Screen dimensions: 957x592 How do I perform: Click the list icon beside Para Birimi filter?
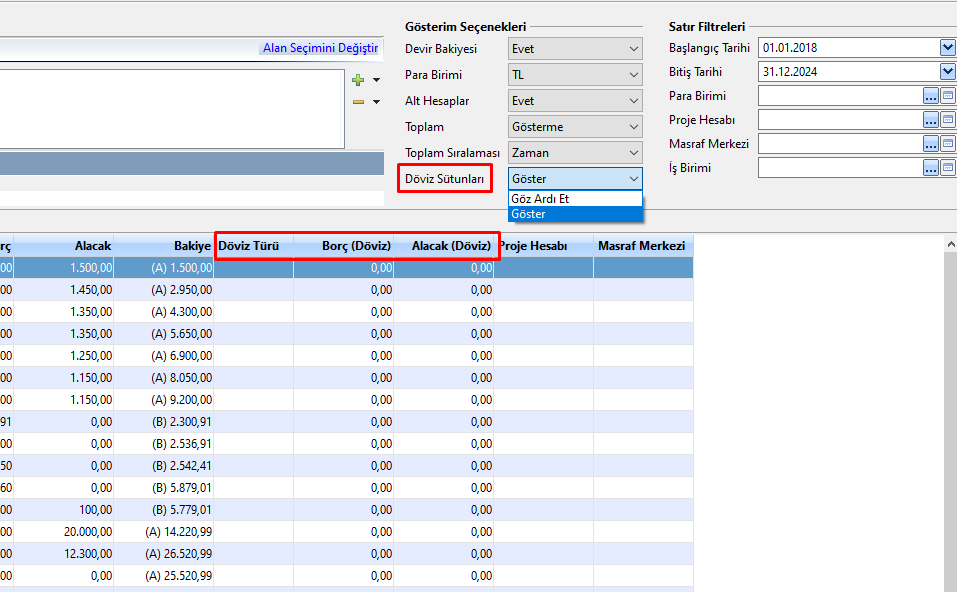pyautogui.click(x=948, y=96)
